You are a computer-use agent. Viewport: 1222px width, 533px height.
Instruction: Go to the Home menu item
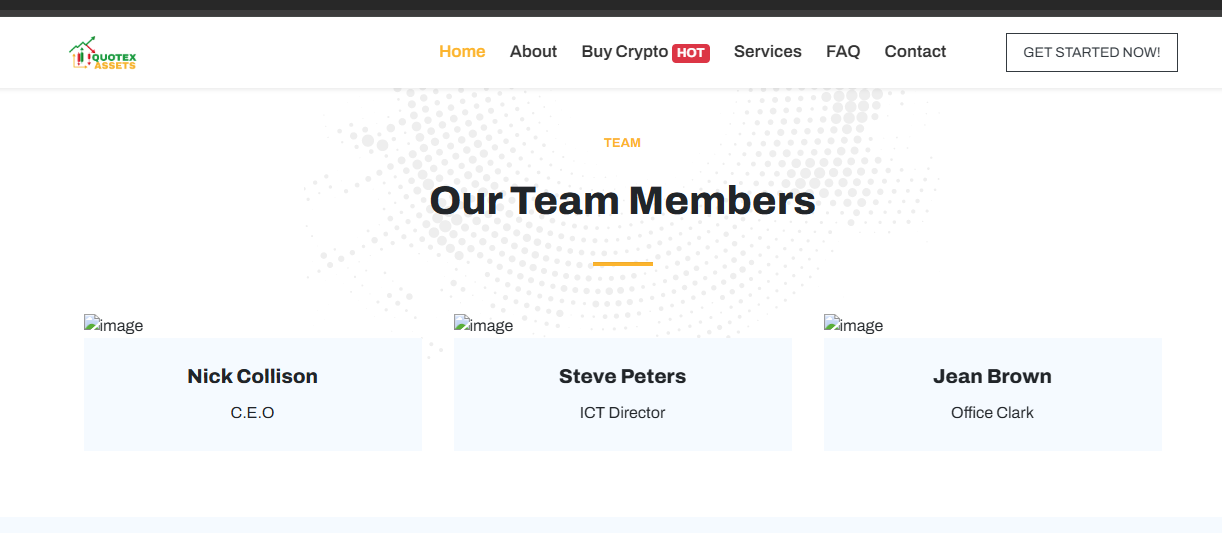462,52
